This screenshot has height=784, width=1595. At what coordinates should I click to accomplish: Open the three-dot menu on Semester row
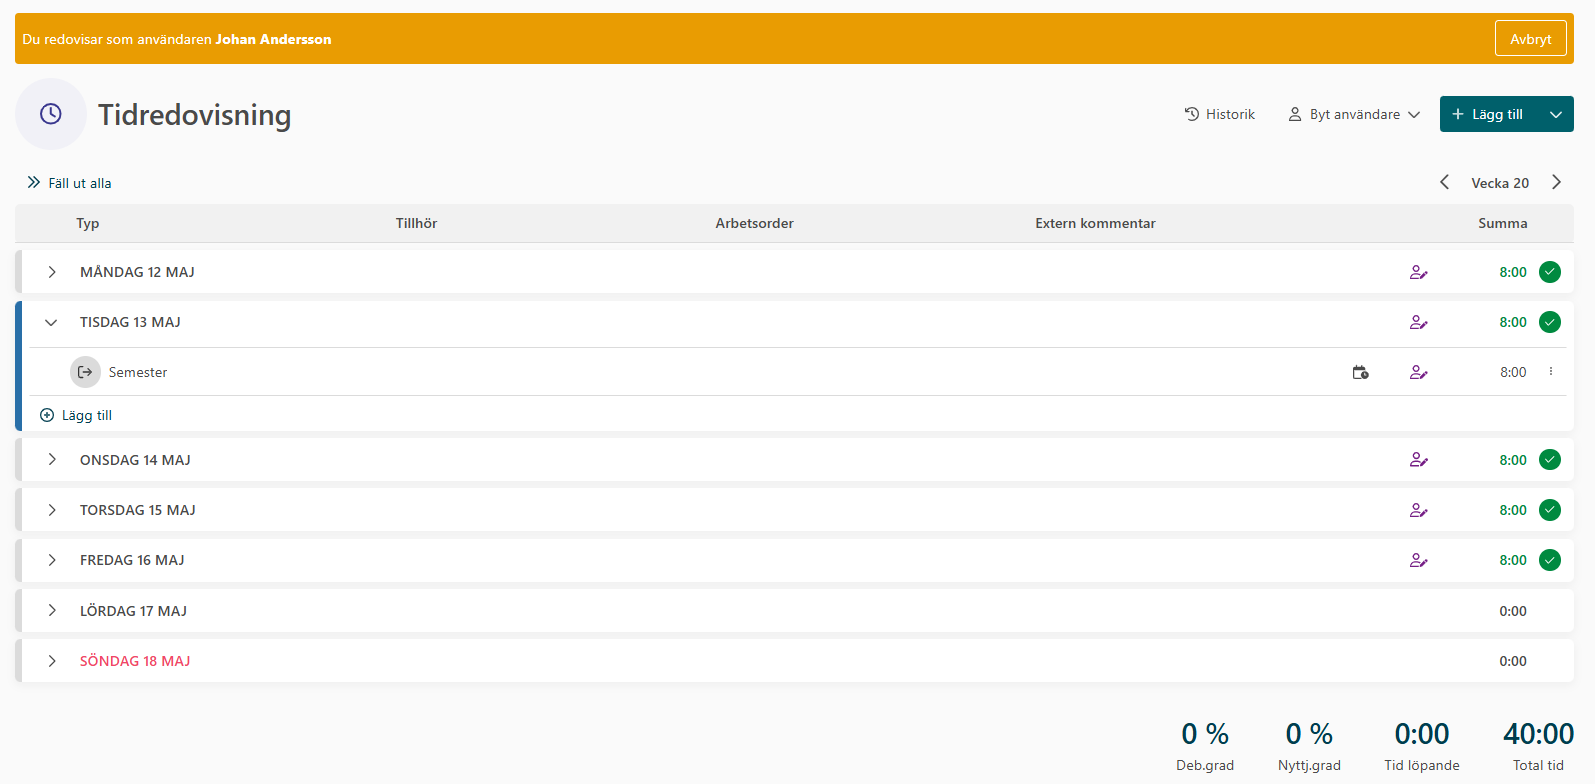(1551, 371)
